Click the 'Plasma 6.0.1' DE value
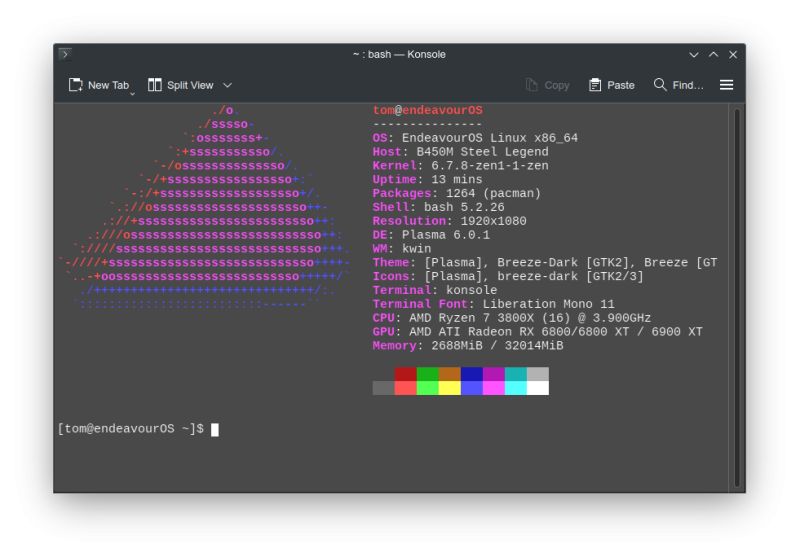This screenshot has height=557, width=800. [446, 235]
